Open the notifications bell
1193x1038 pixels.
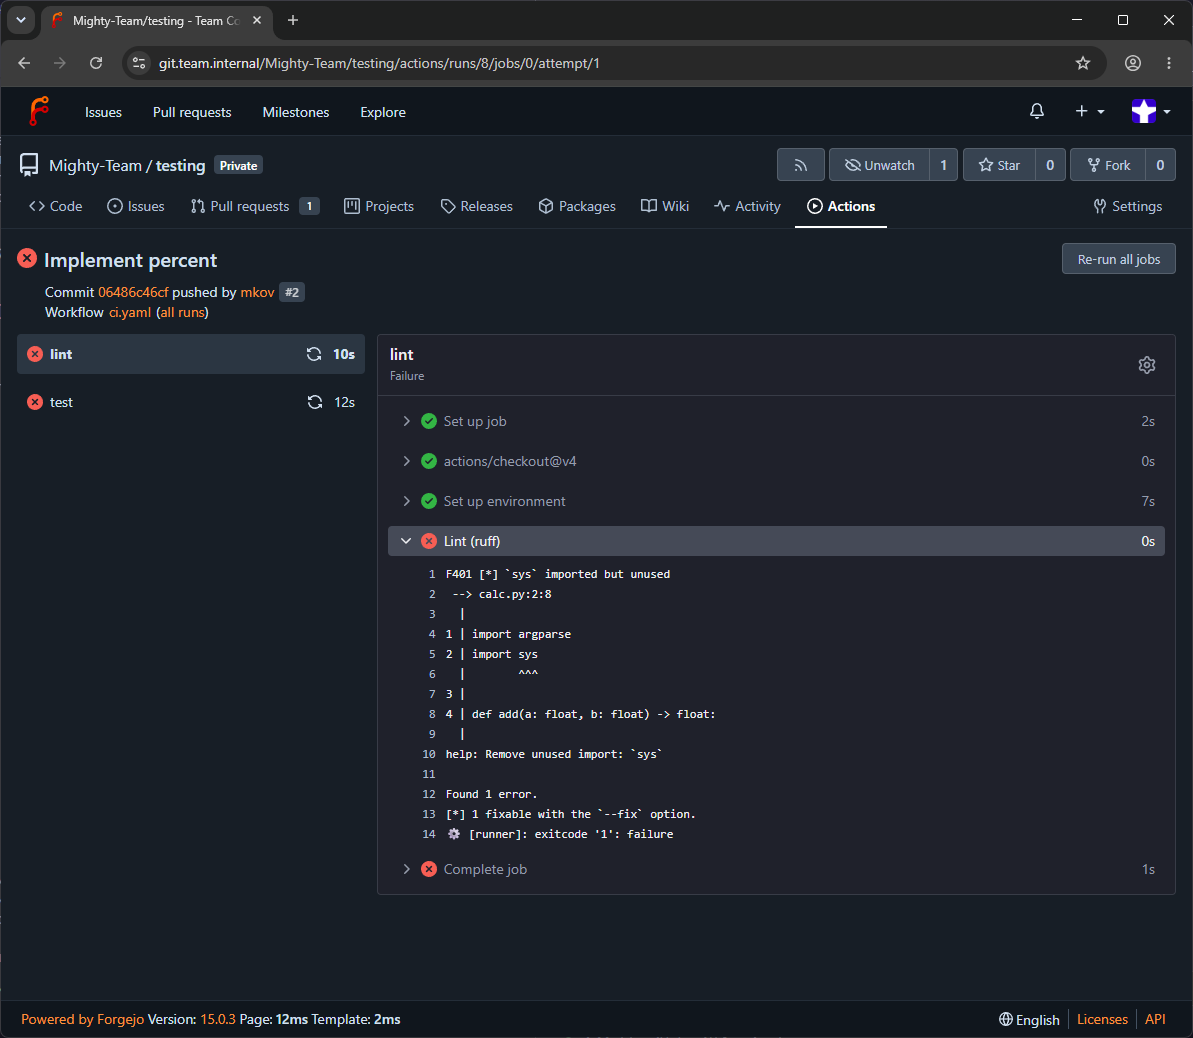[1036, 112]
